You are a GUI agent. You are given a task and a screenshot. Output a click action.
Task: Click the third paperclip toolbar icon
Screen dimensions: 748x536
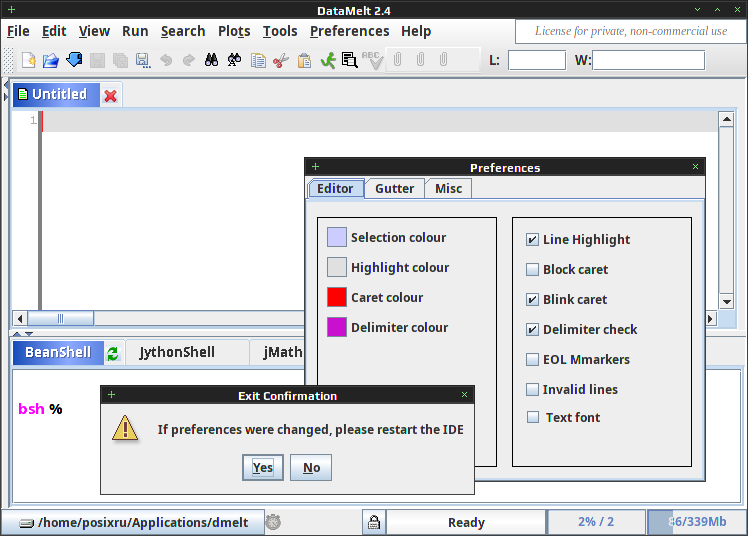[x=443, y=60]
